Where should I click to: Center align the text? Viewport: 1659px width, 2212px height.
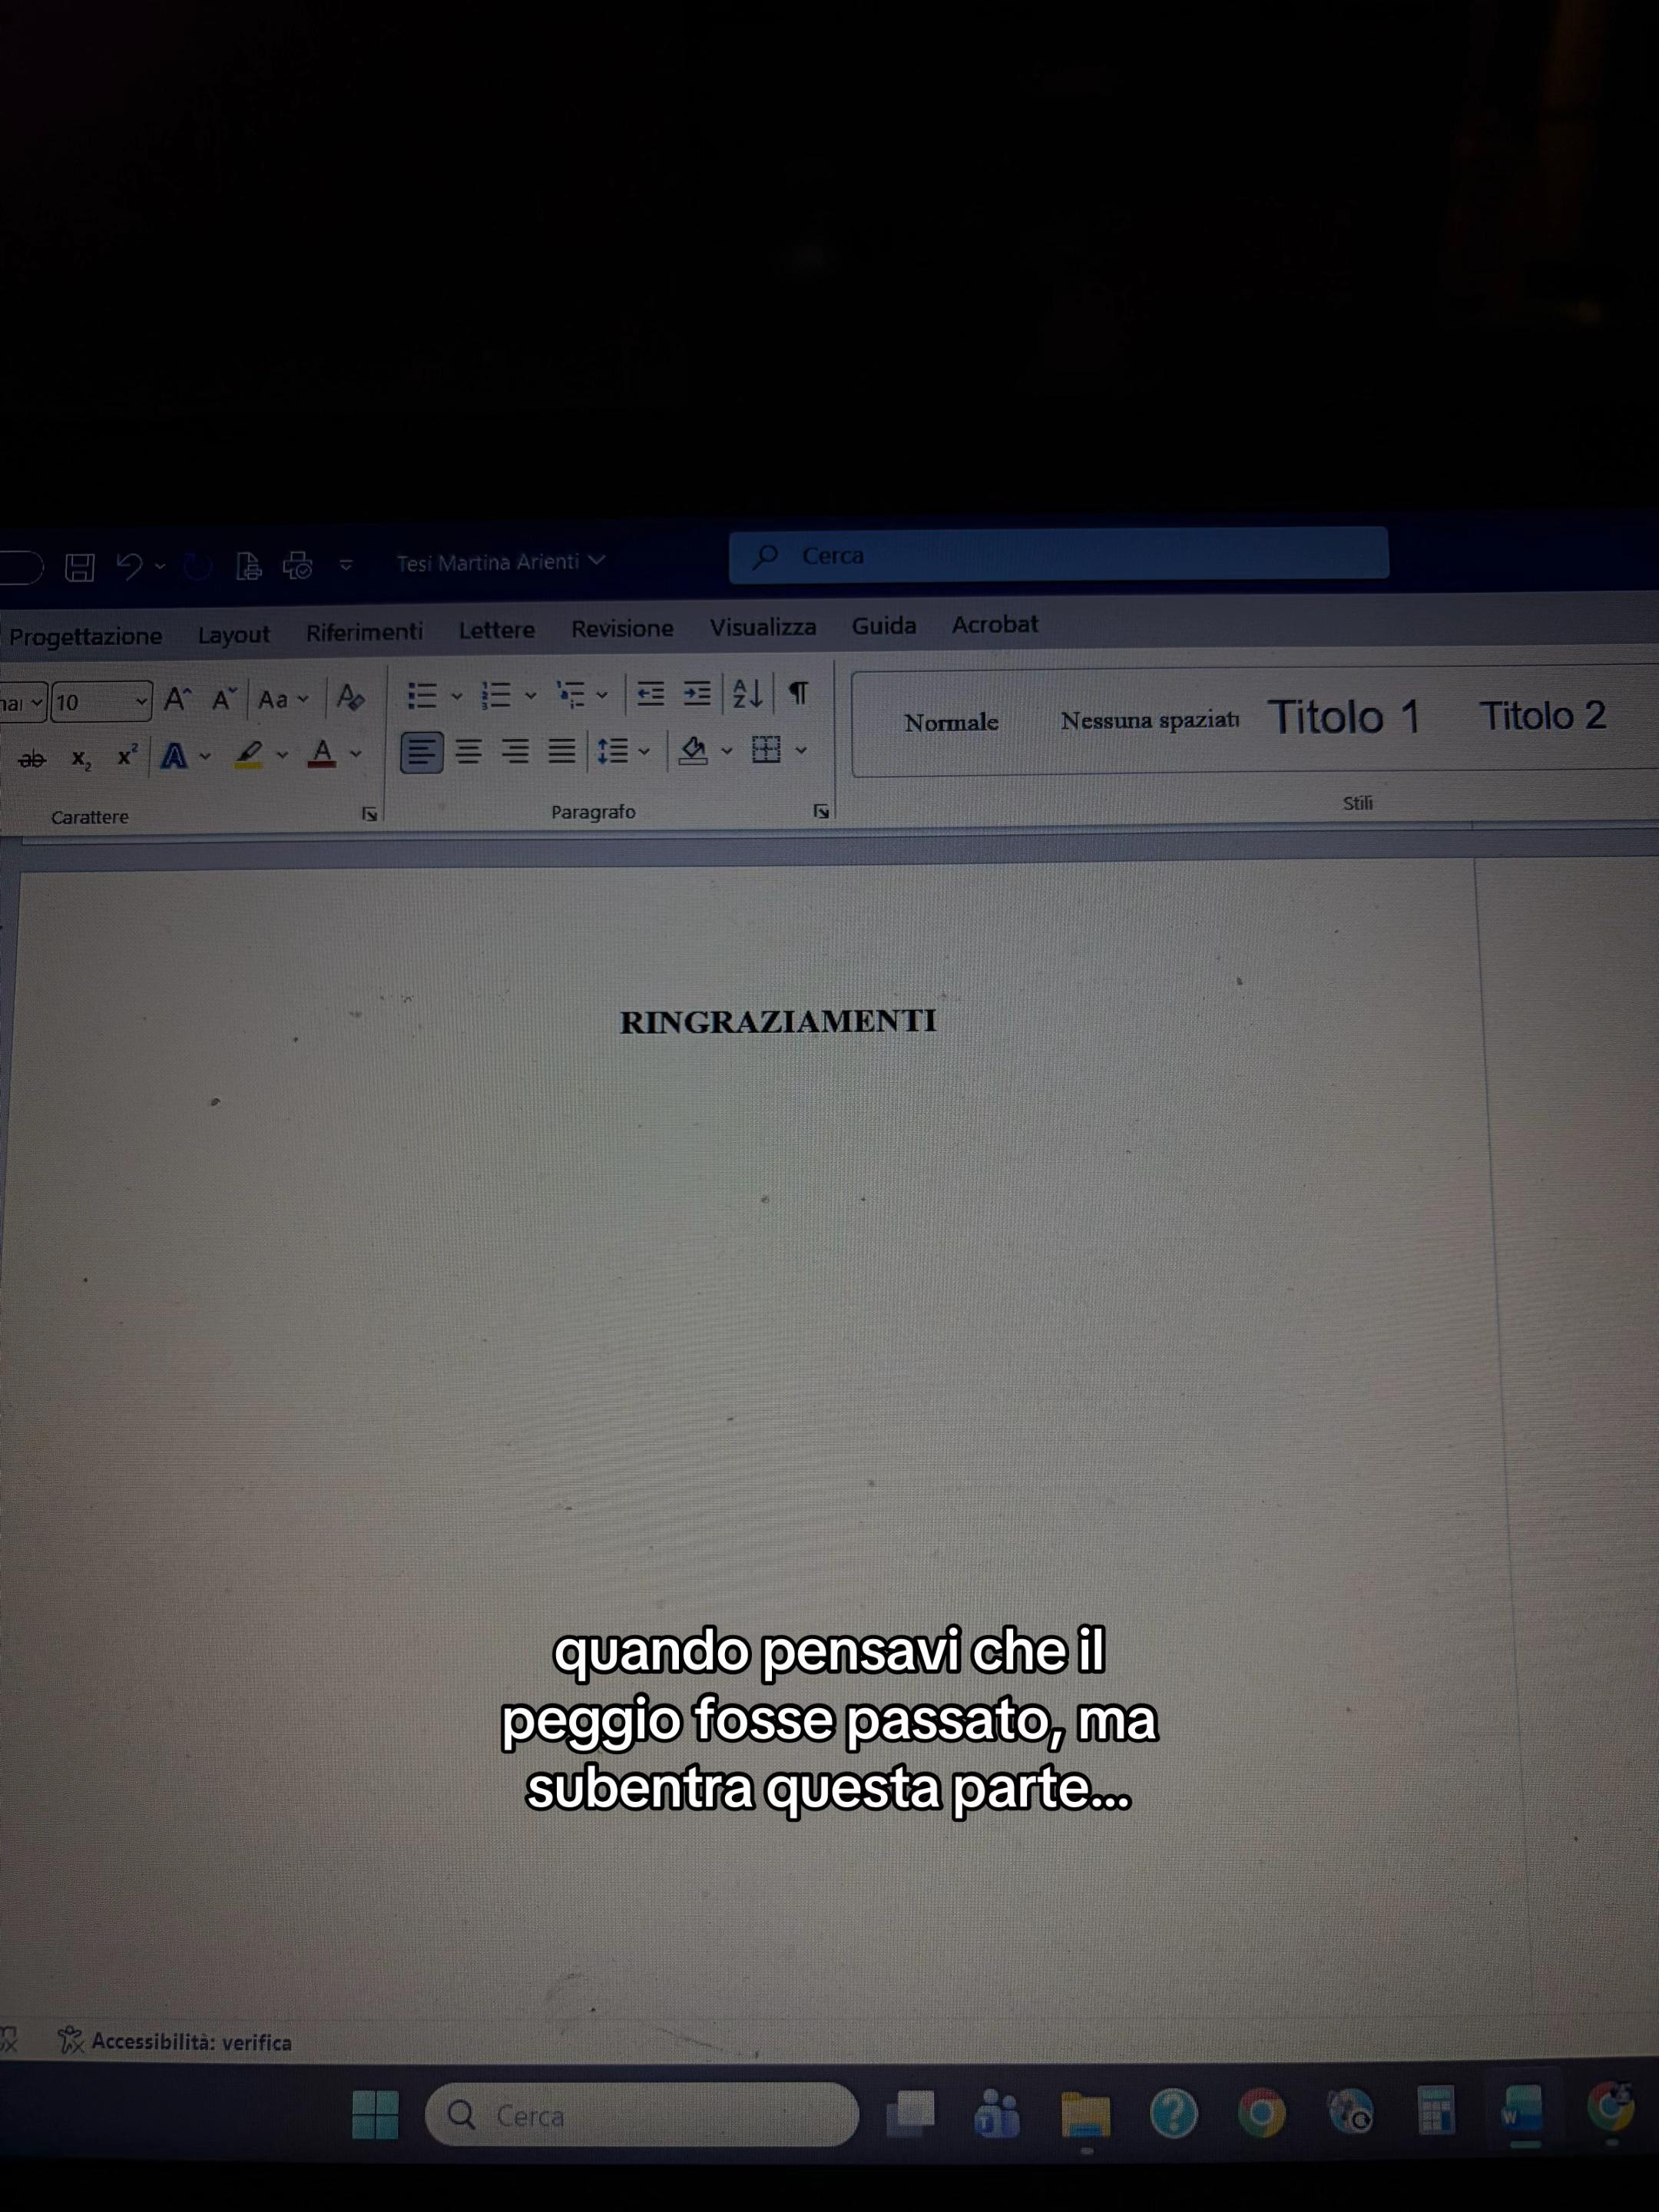[x=469, y=751]
